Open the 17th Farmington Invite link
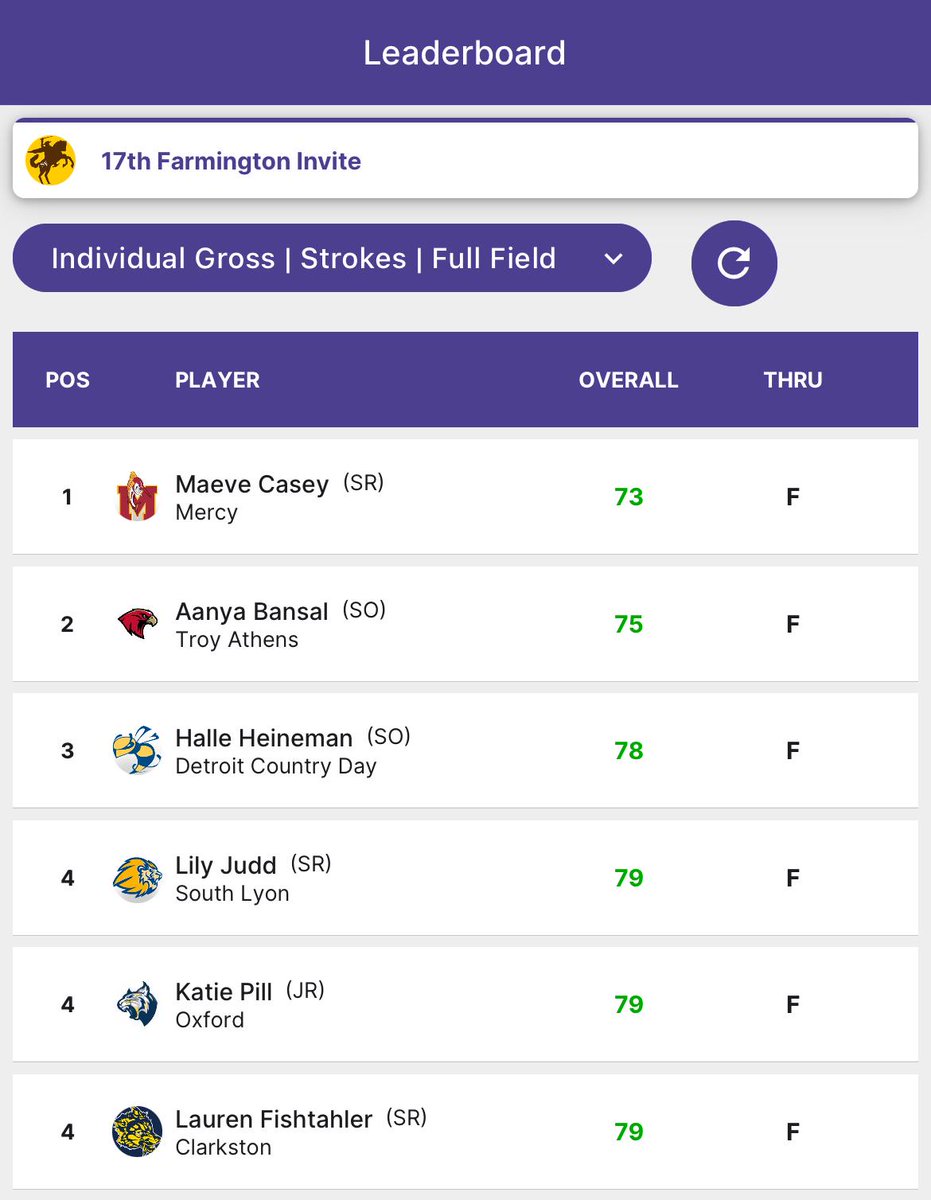 tap(231, 161)
